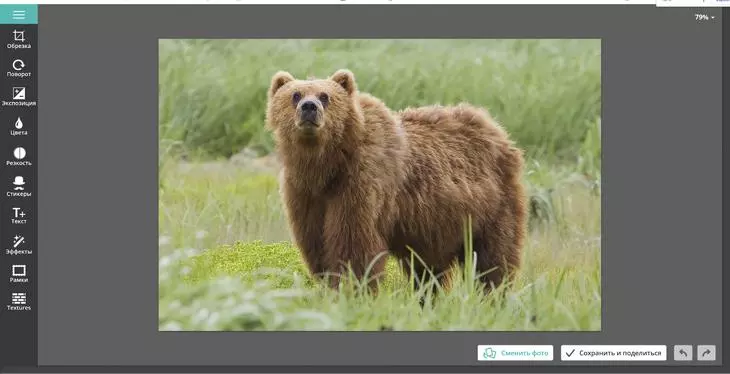The height and width of the screenshot is (374, 730).
Task: Open the Цвета colors tool
Action: coord(19,126)
